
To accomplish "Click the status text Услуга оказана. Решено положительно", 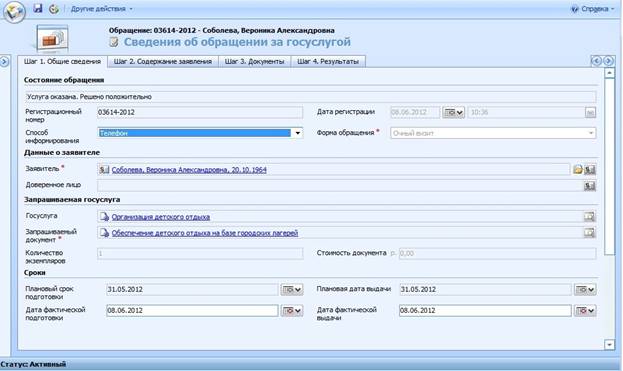I will point(89,97).
